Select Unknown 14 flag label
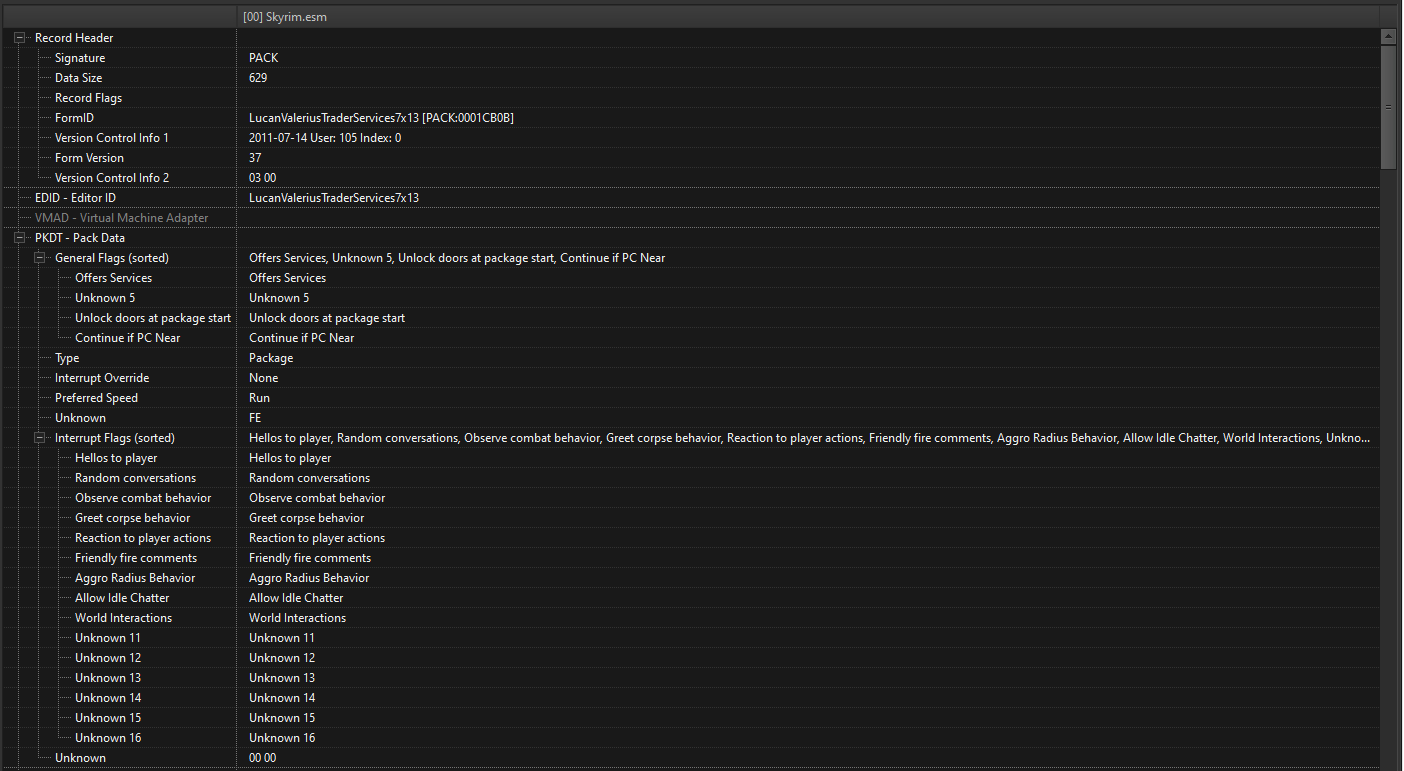Image resolution: width=1404 pixels, height=771 pixels. click(108, 698)
